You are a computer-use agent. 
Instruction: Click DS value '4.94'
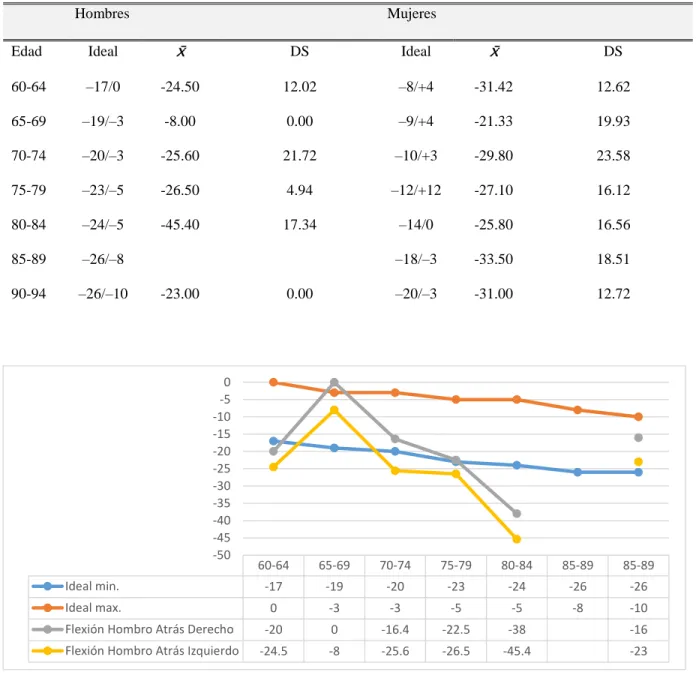coord(300,190)
